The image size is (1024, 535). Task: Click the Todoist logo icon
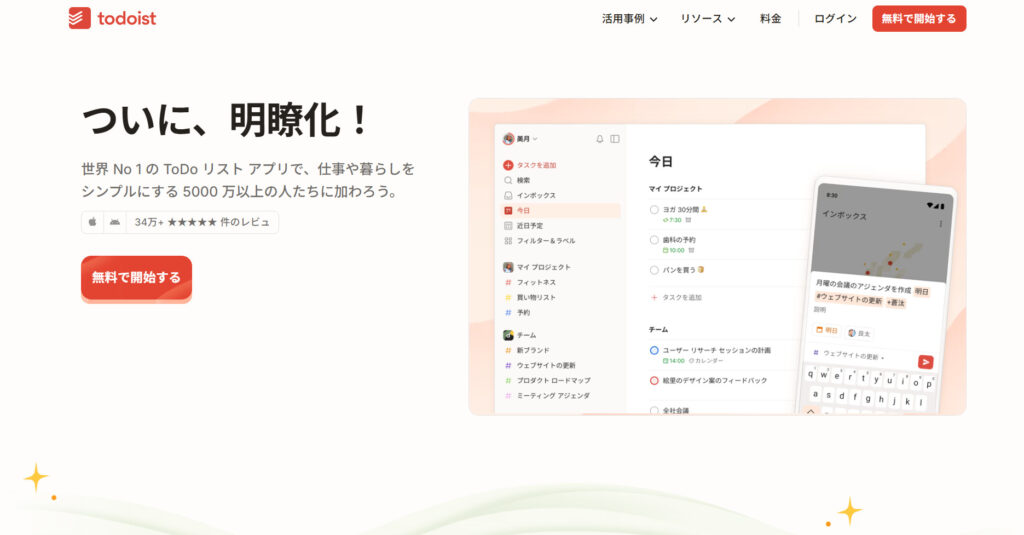click(x=80, y=18)
